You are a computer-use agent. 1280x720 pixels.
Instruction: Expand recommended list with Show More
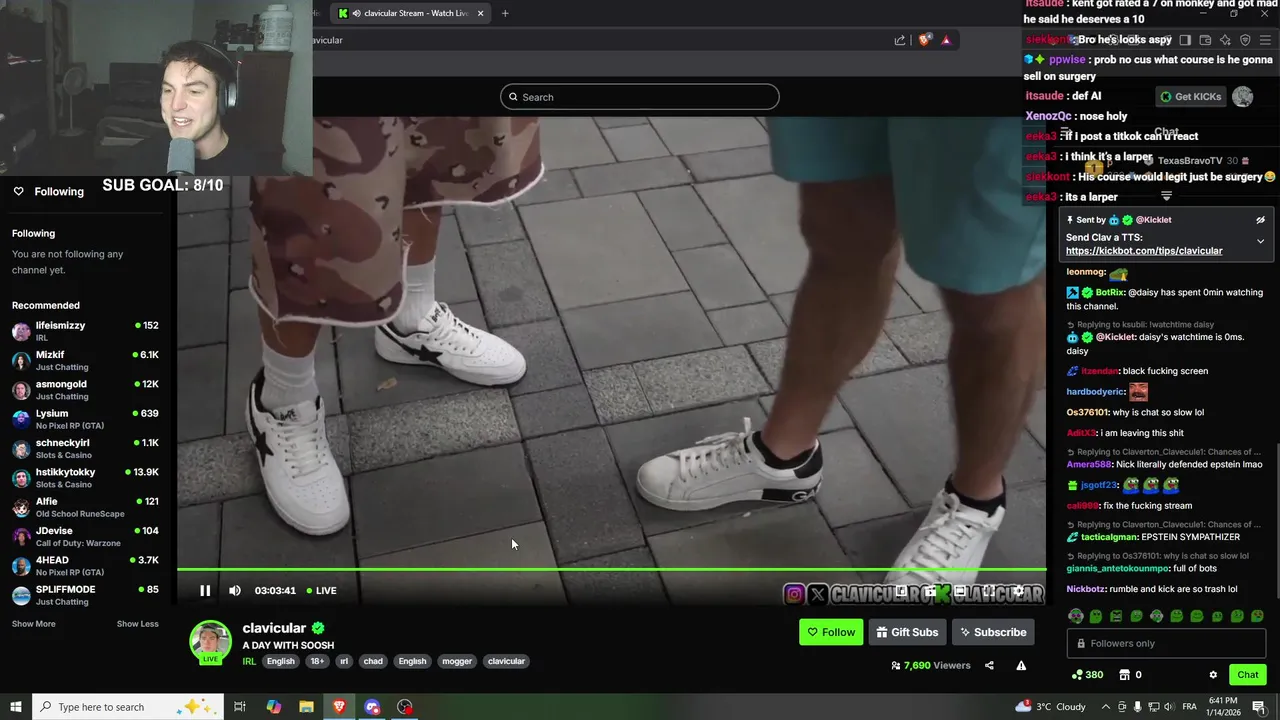point(34,624)
